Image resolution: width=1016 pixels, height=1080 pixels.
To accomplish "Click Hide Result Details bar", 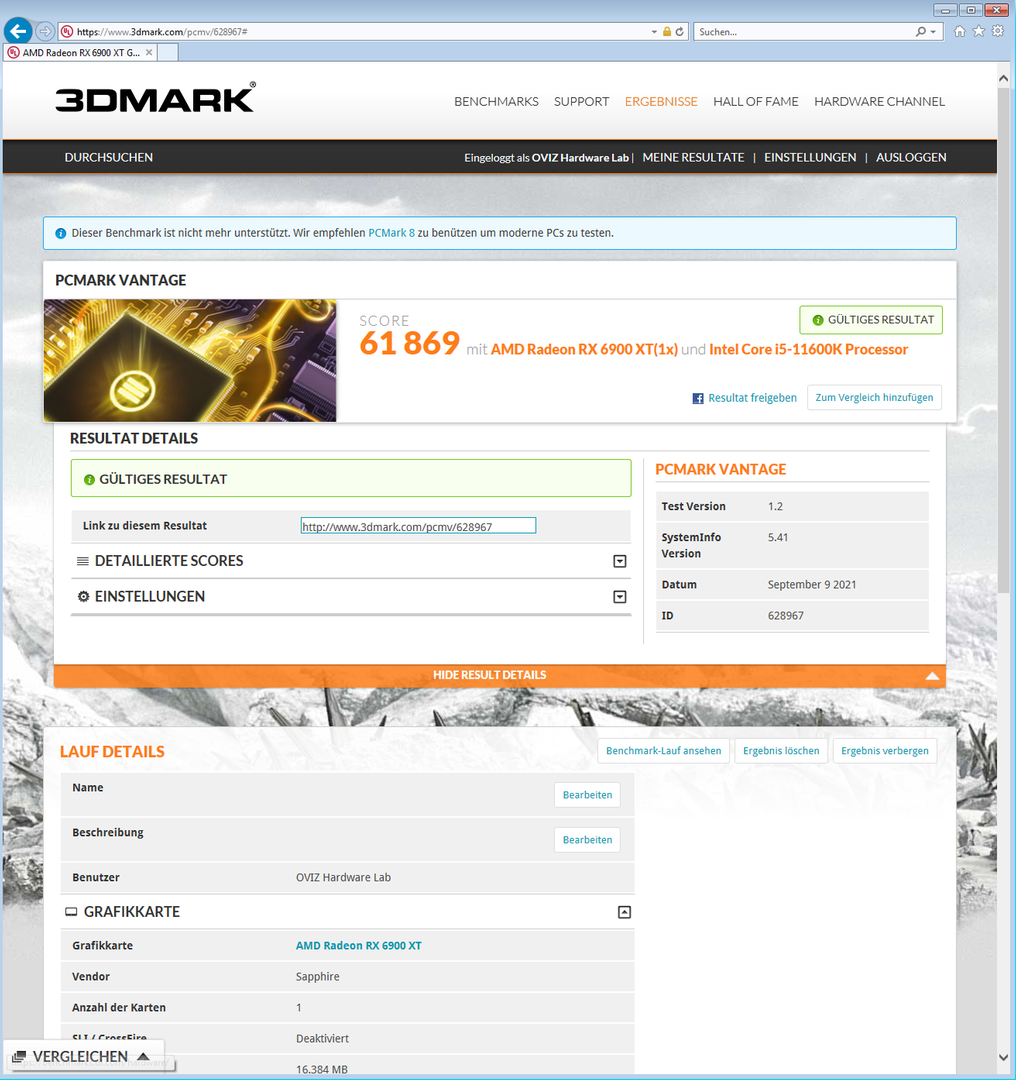I will (x=499, y=675).
